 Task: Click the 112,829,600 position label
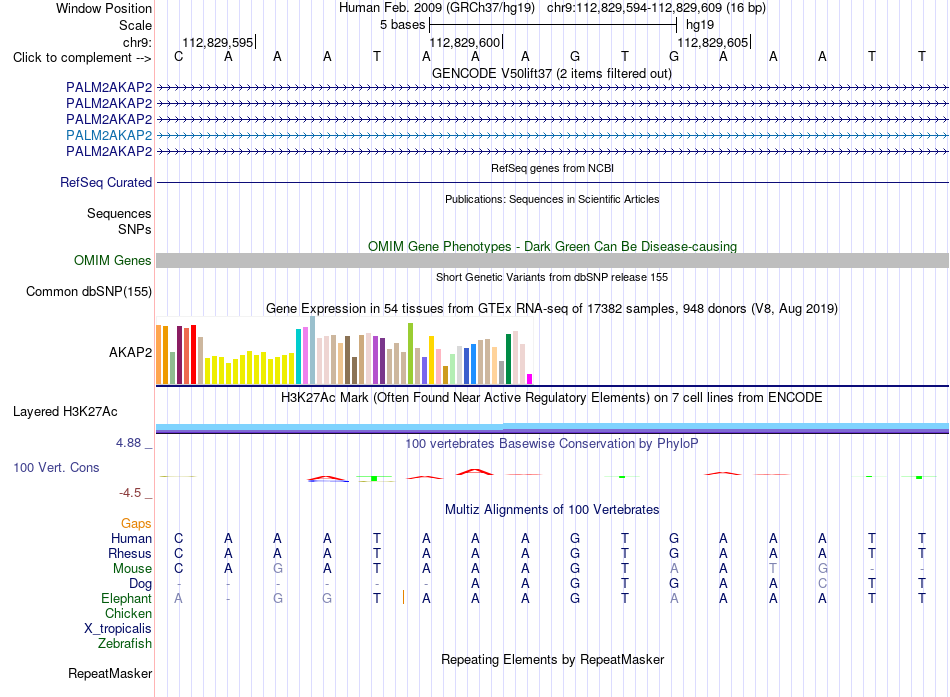click(x=465, y=42)
